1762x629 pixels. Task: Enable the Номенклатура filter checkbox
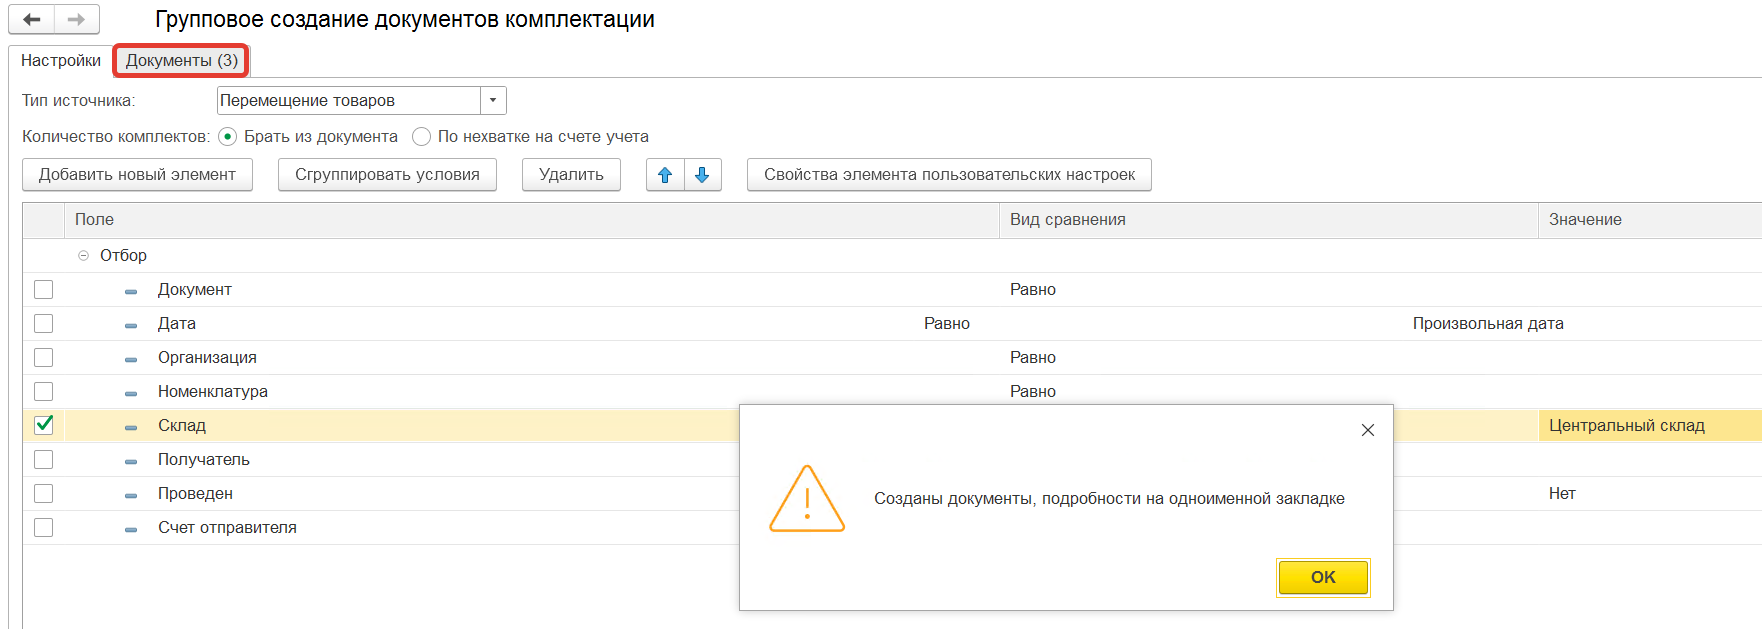point(44,392)
